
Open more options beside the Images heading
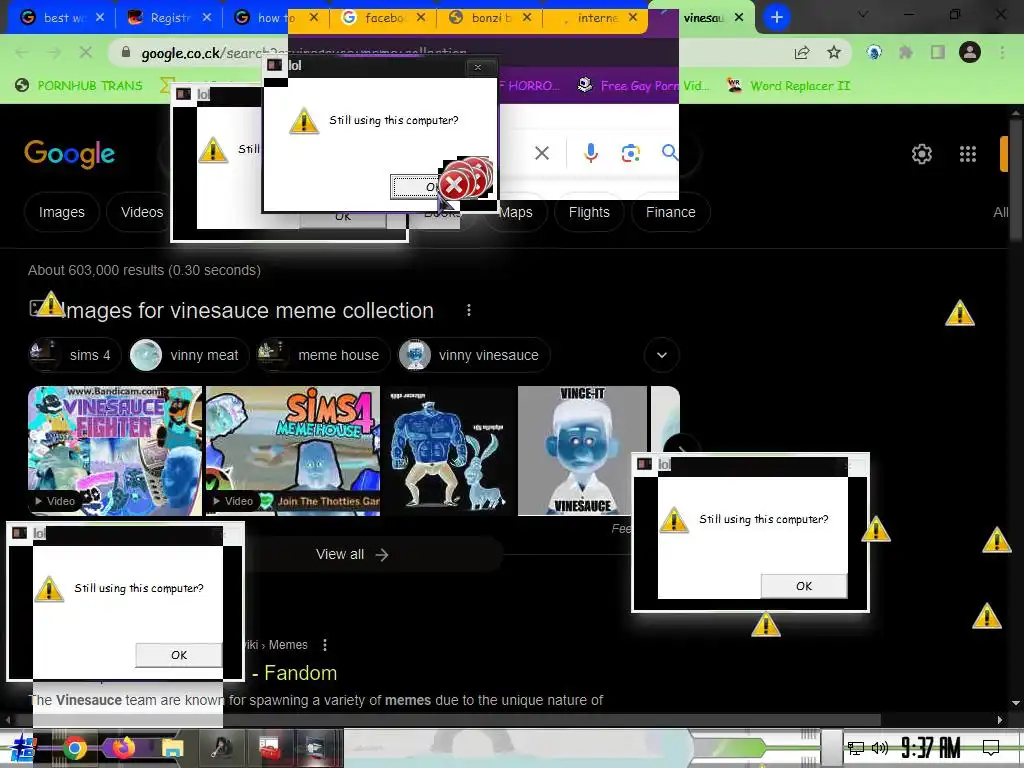[468, 310]
